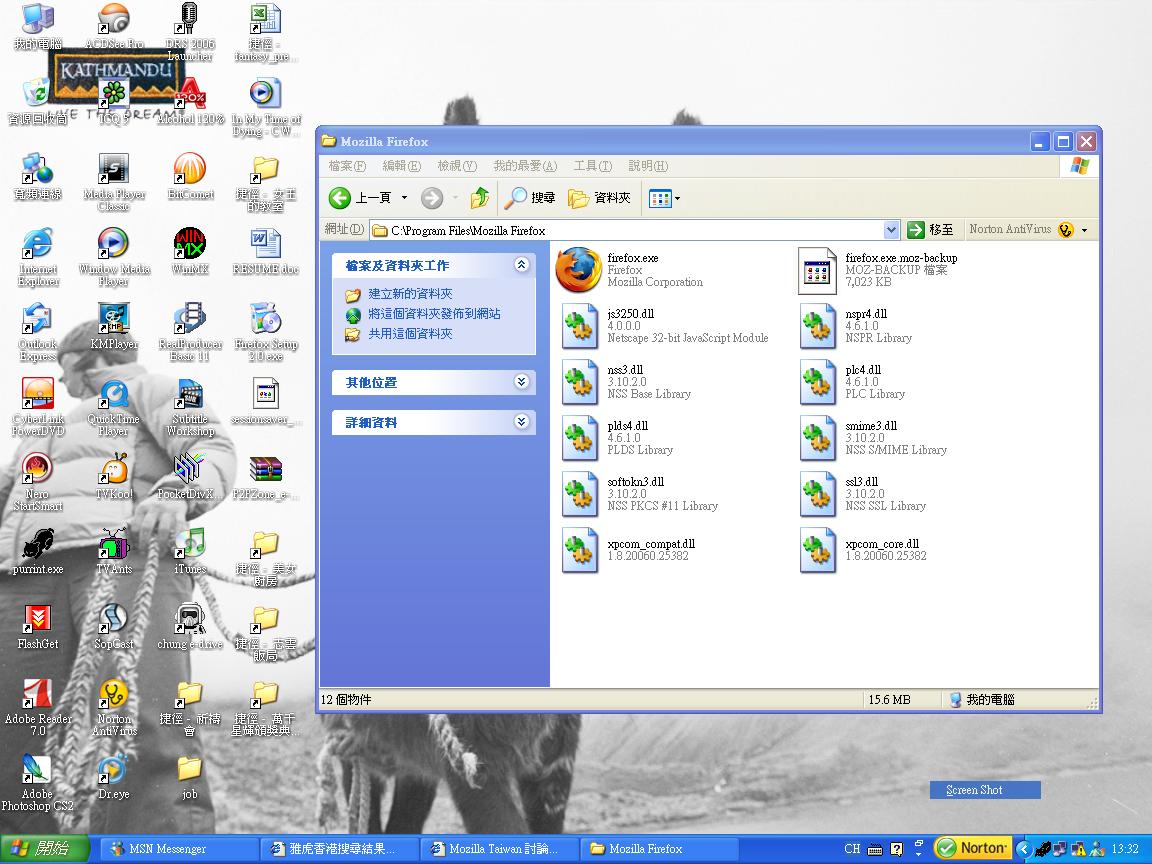Open the firefox.exe file icon

click(578, 270)
